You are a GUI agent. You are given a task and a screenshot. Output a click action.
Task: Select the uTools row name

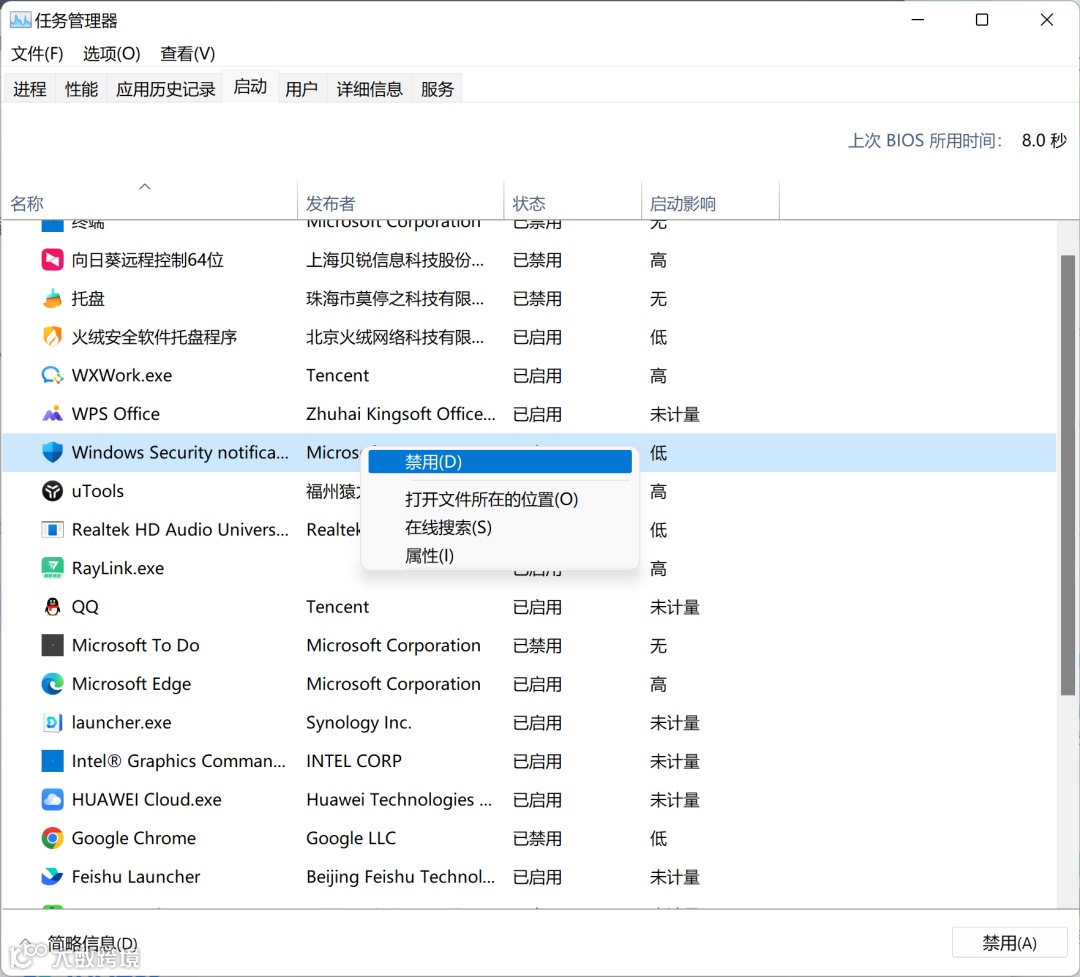pyautogui.click(x=98, y=491)
